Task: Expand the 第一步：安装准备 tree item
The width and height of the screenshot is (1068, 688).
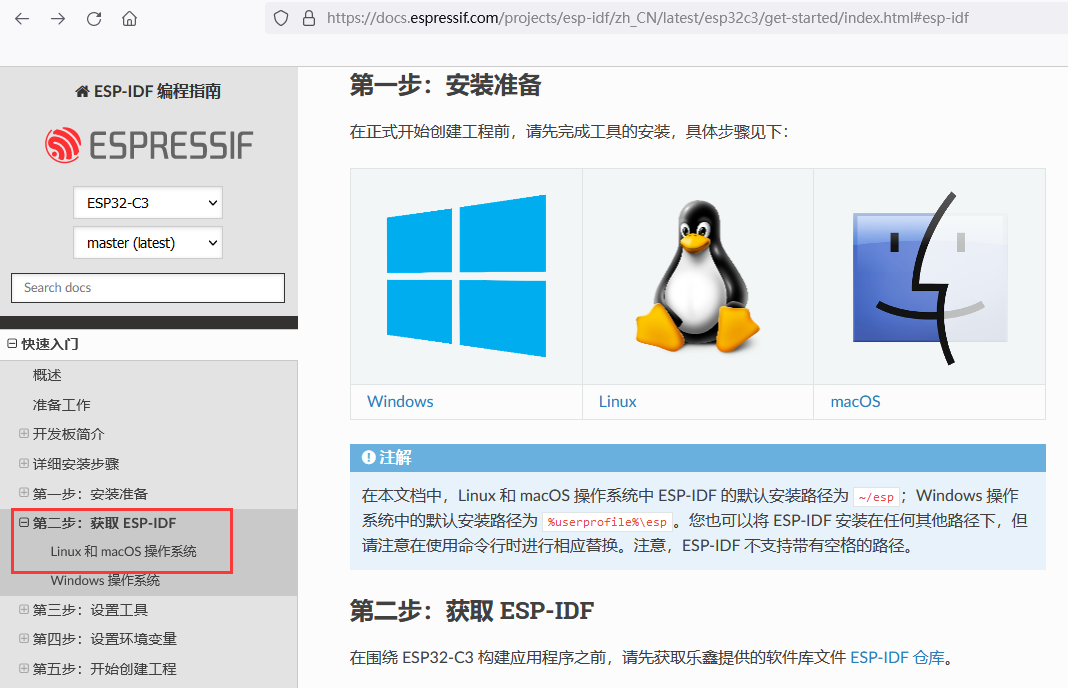Action: tap(24, 493)
